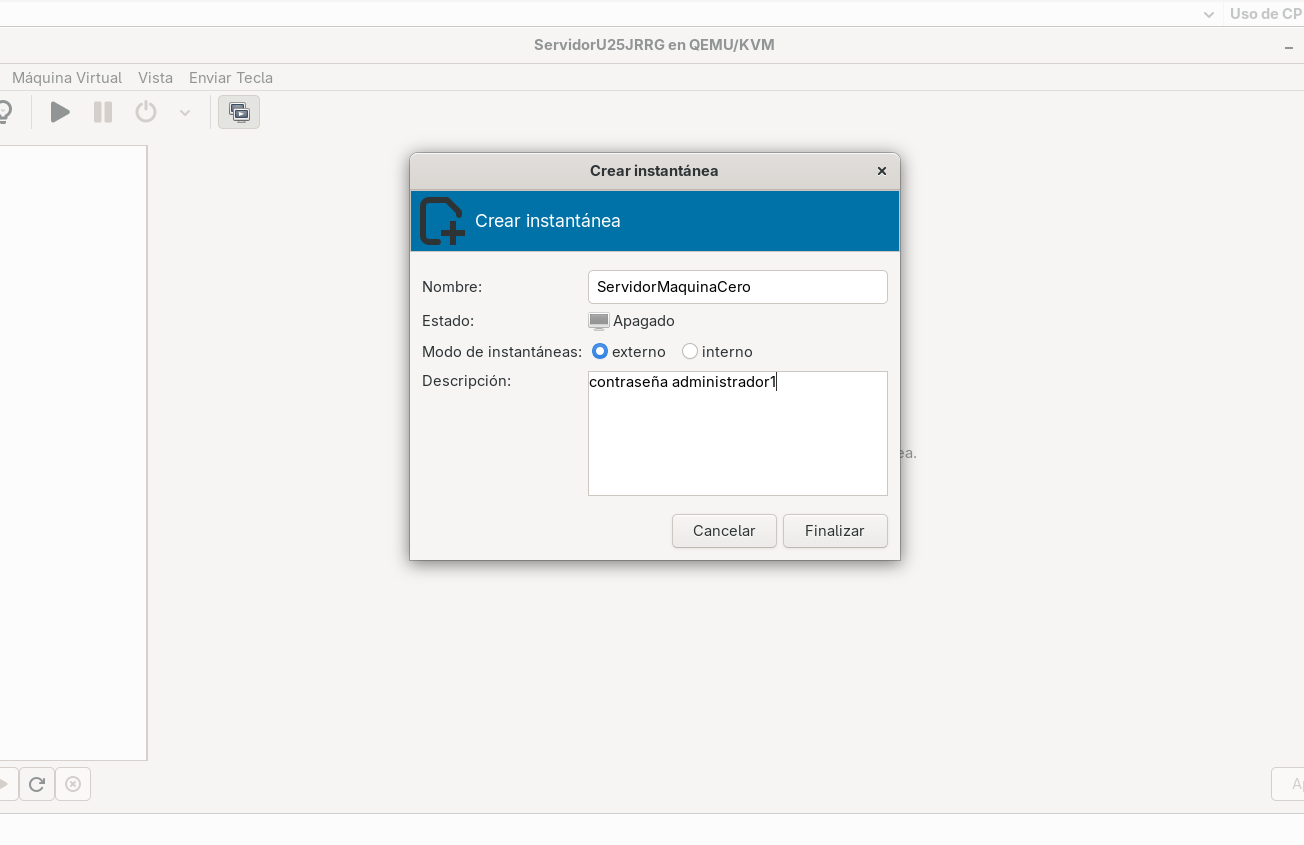Open the Vista menu
The width and height of the screenshot is (1304, 845).
pyautogui.click(x=155, y=78)
